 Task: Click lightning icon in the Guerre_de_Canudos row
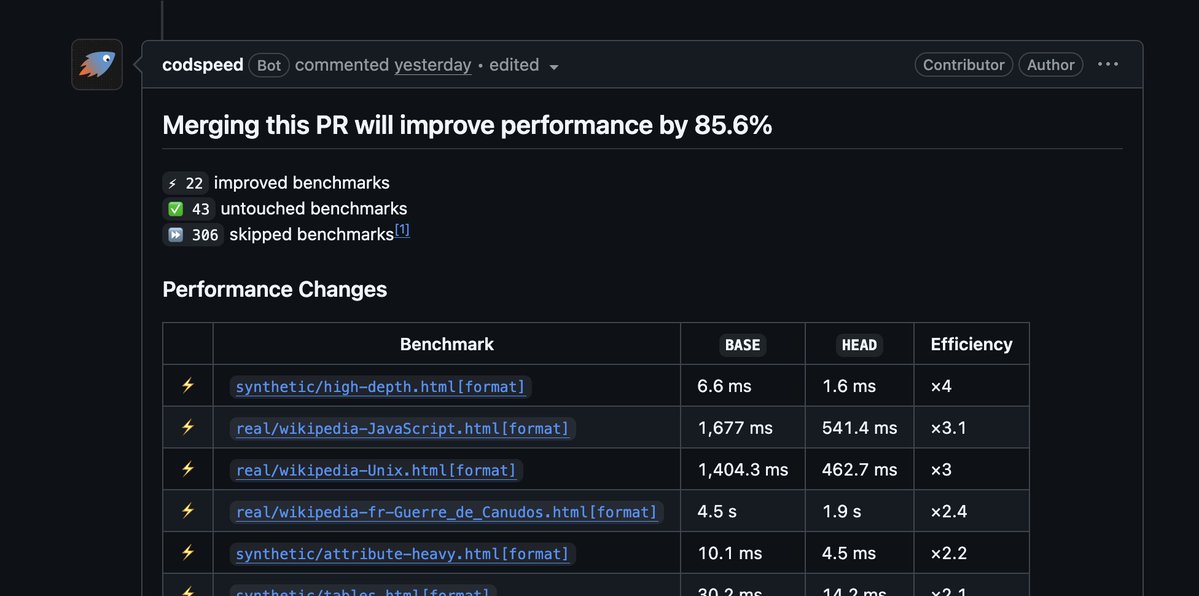[x=188, y=510]
